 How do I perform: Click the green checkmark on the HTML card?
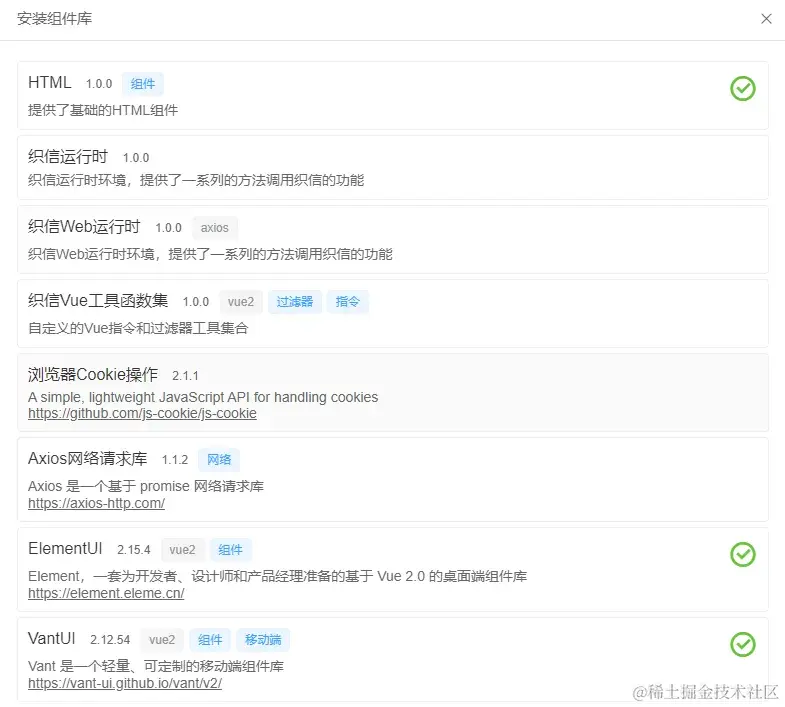(742, 89)
